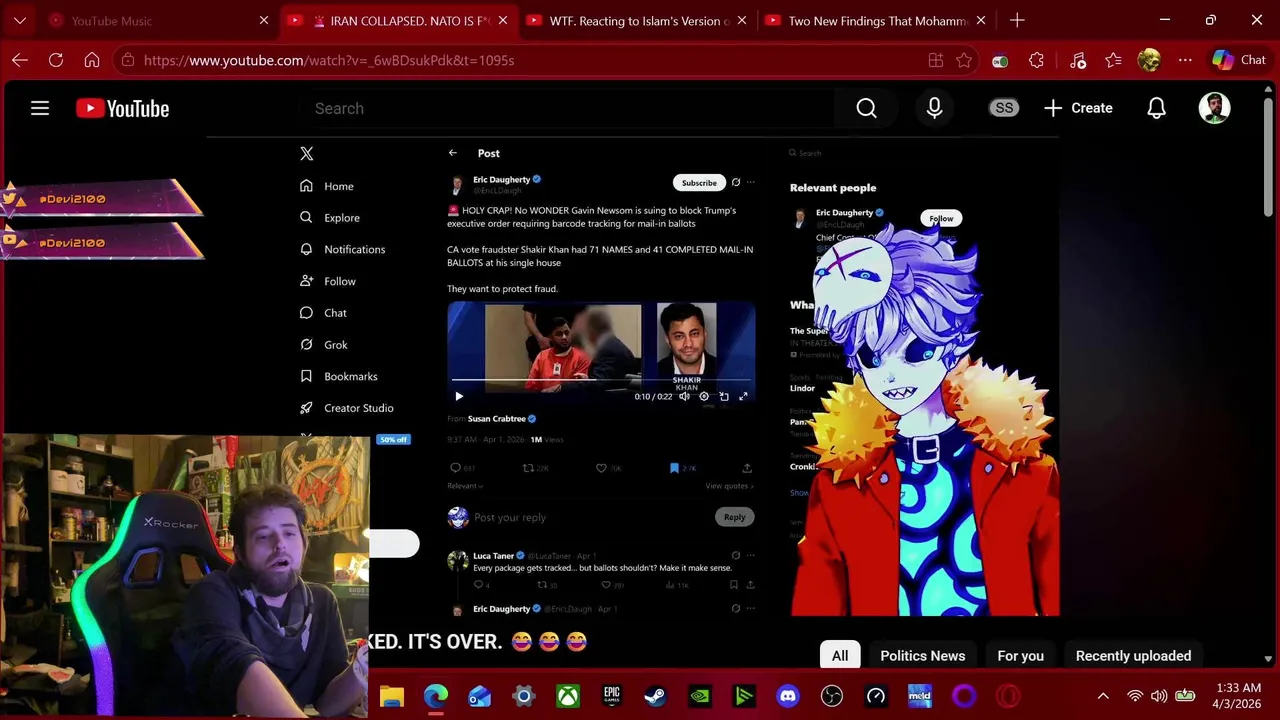Open the Copilot Chat button
Screen dimensions: 1280x720
(1239, 60)
